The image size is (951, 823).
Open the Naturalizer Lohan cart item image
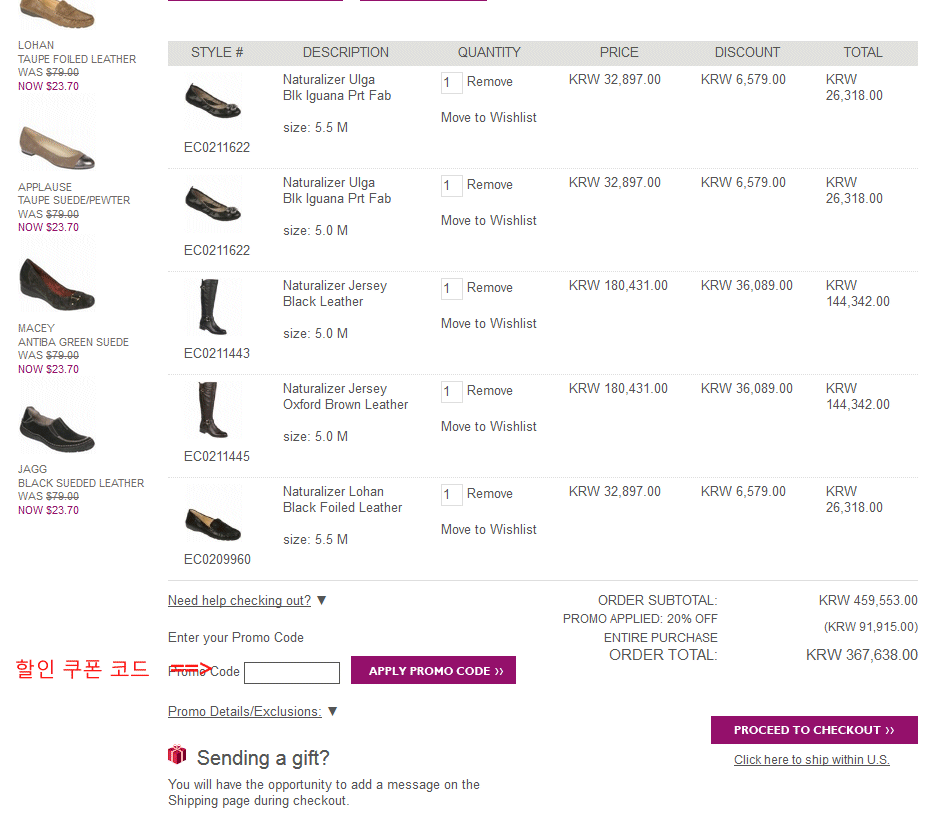pos(212,520)
